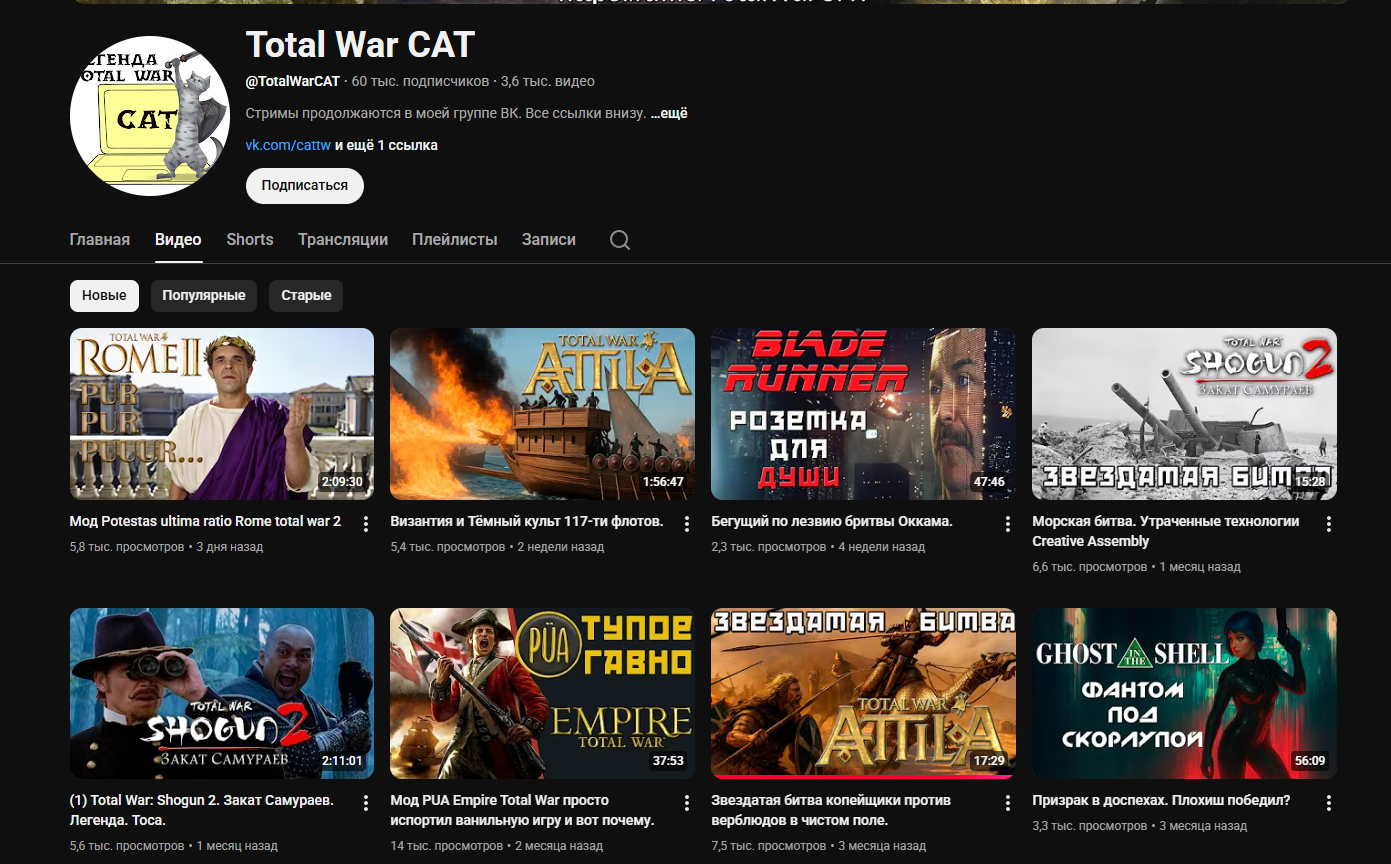Open options menu for Мод PUA Empire video

click(687, 803)
